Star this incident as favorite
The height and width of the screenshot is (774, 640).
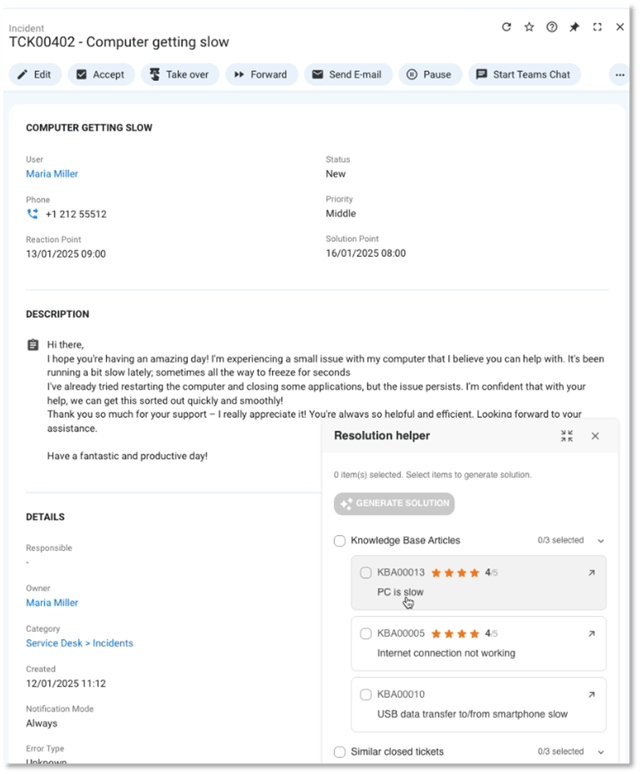coord(529,28)
